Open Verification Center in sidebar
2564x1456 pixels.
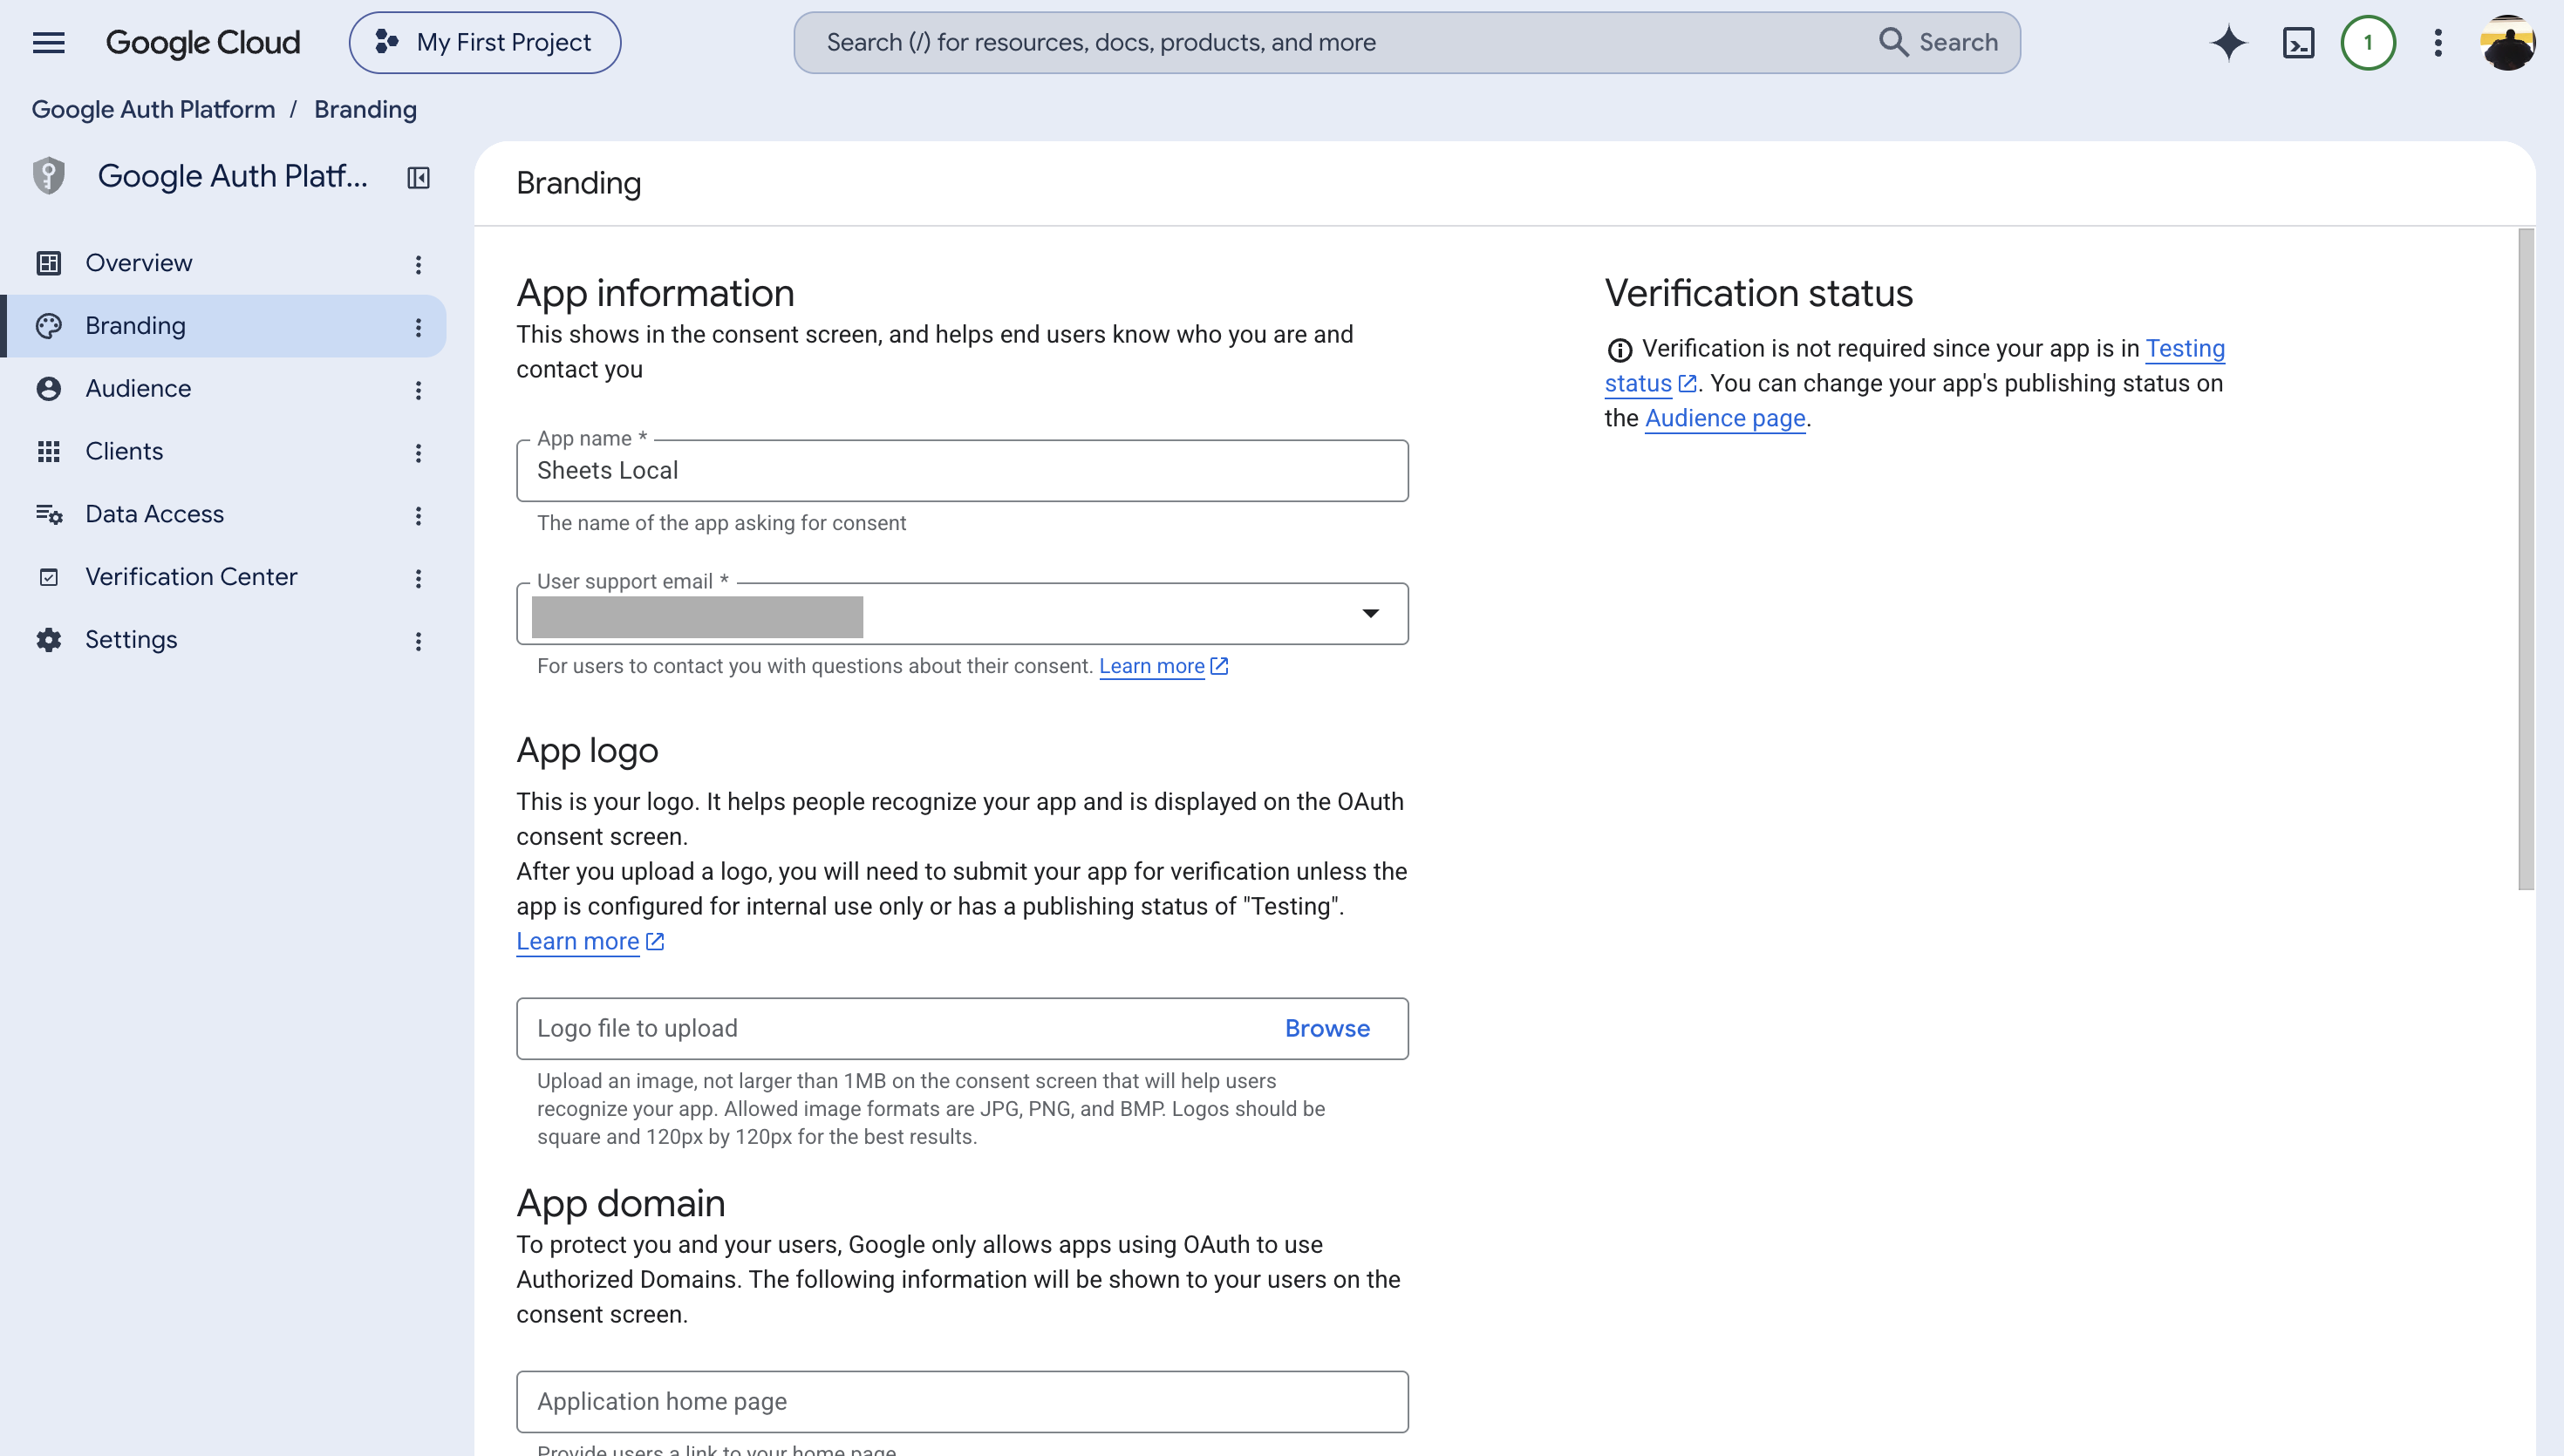(x=222, y=577)
